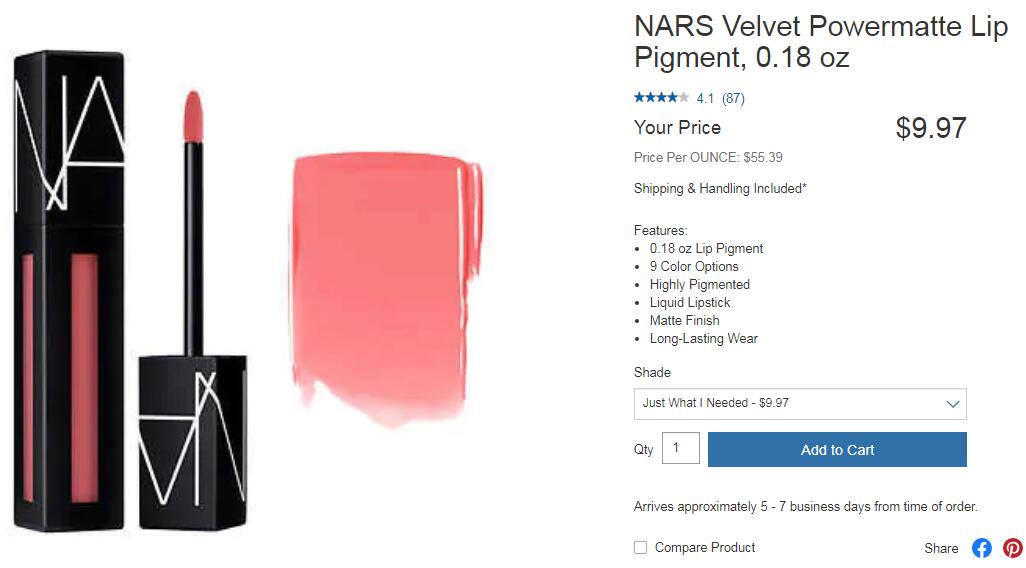Click the Compare Product label
Viewport: 1026px width, 568px height.
(705, 547)
